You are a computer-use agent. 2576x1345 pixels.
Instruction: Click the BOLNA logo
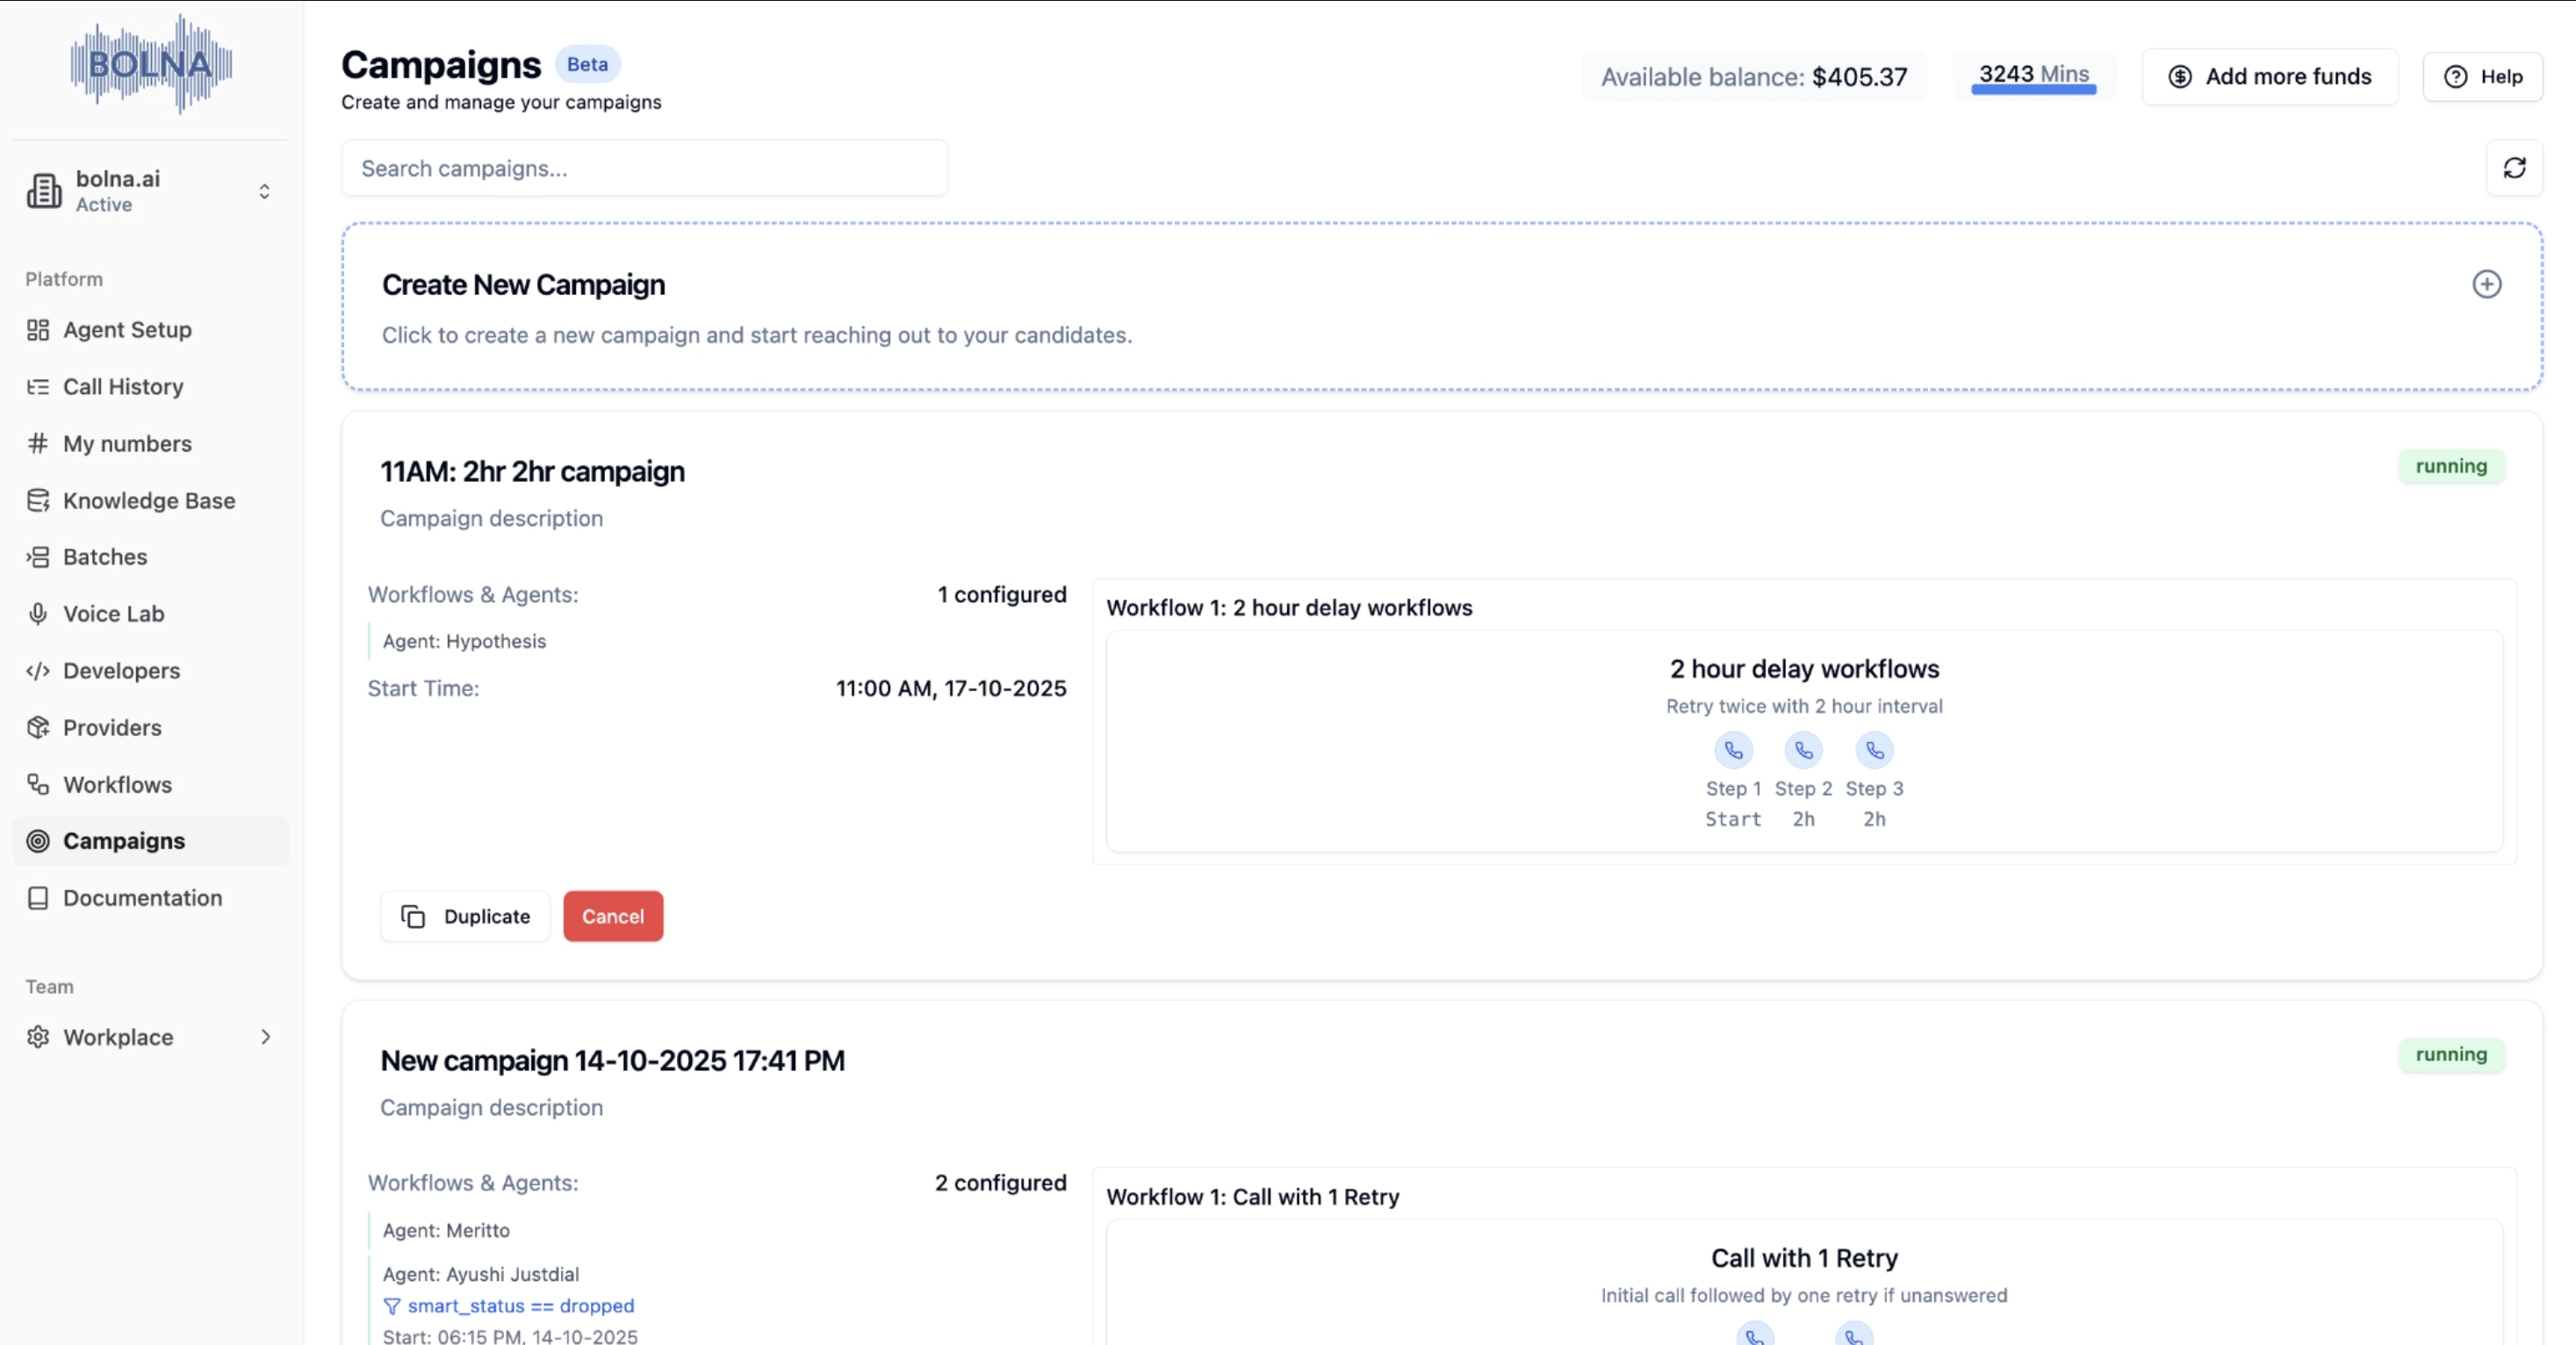coord(151,64)
